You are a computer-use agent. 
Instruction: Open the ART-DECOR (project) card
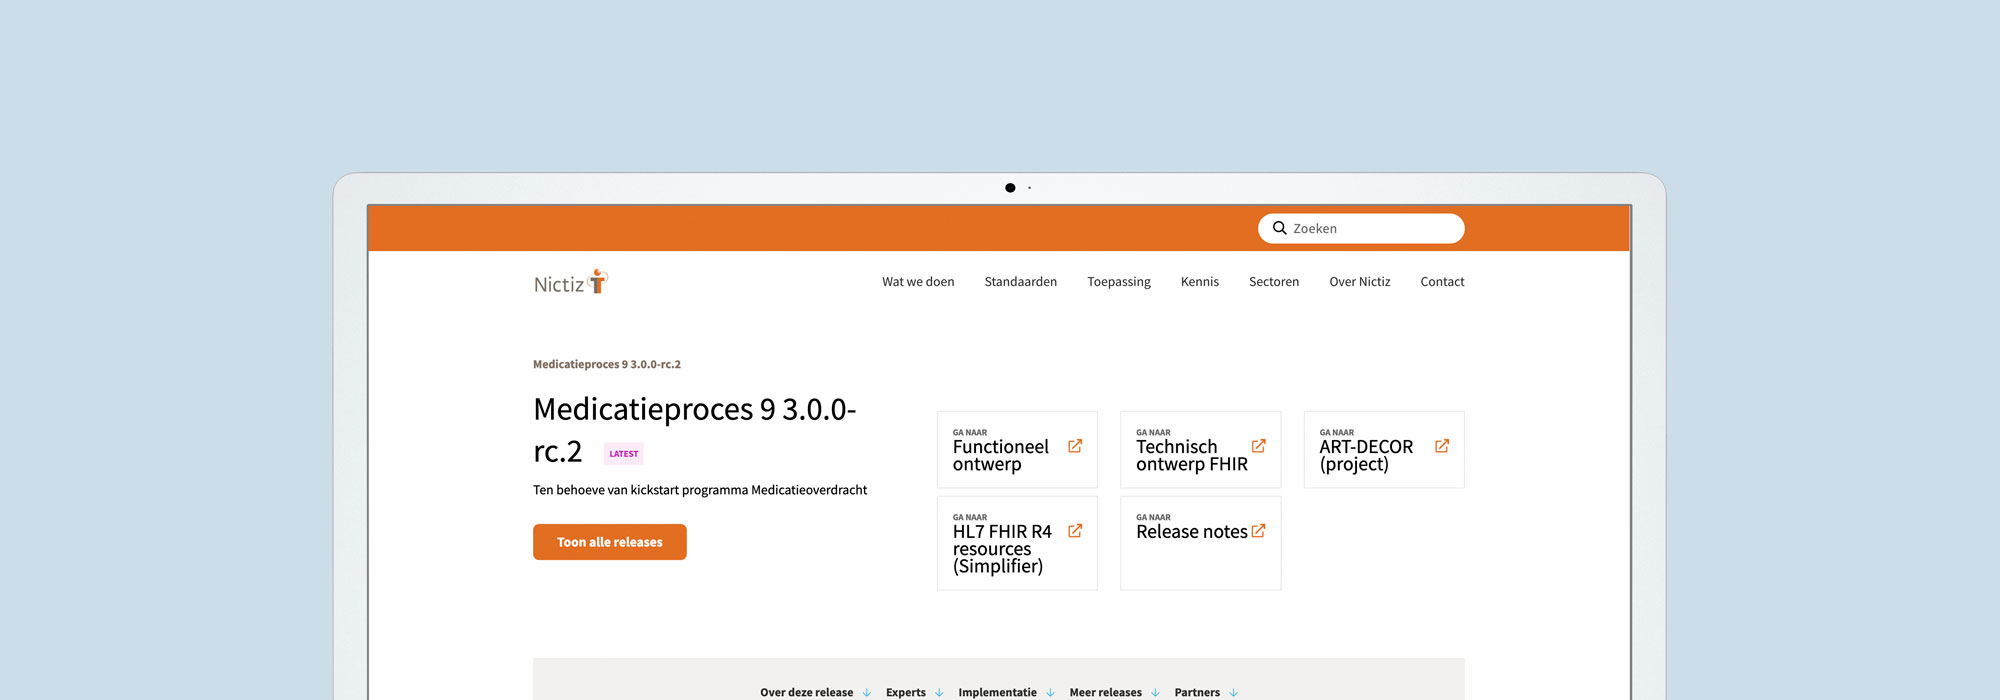point(1384,450)
